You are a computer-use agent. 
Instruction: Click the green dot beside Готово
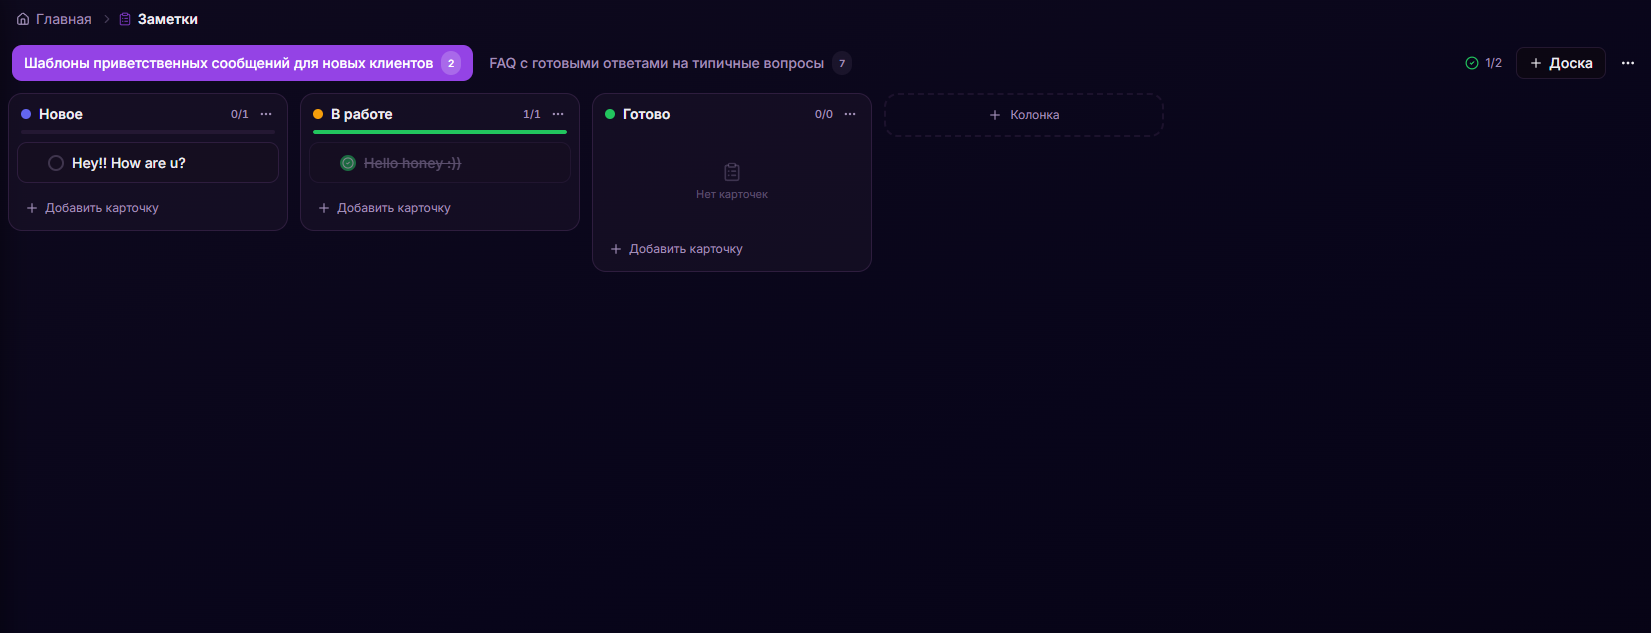point(610,114)
